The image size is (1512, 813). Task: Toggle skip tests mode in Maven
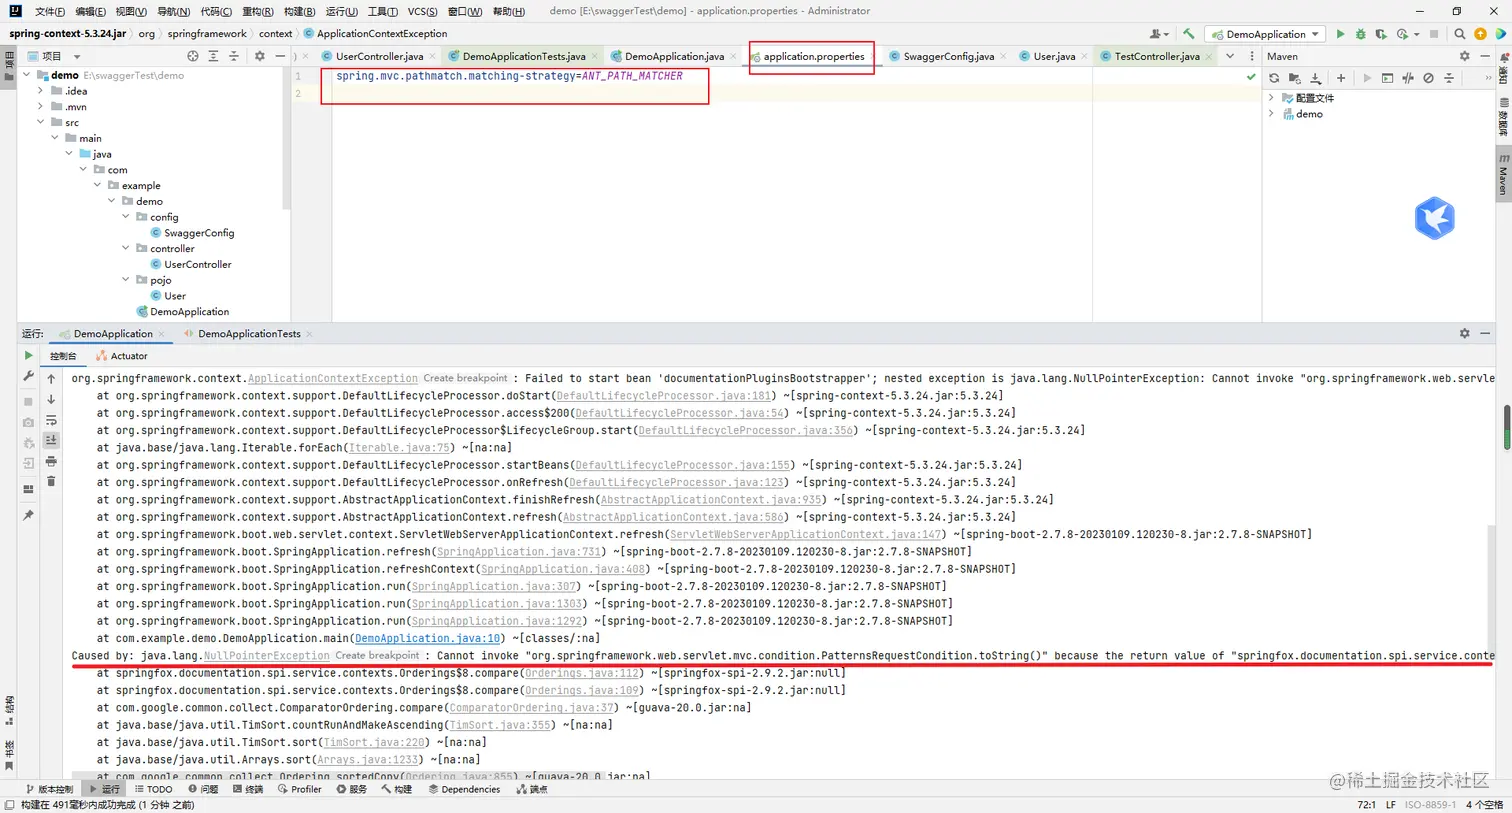[1428, 78]
